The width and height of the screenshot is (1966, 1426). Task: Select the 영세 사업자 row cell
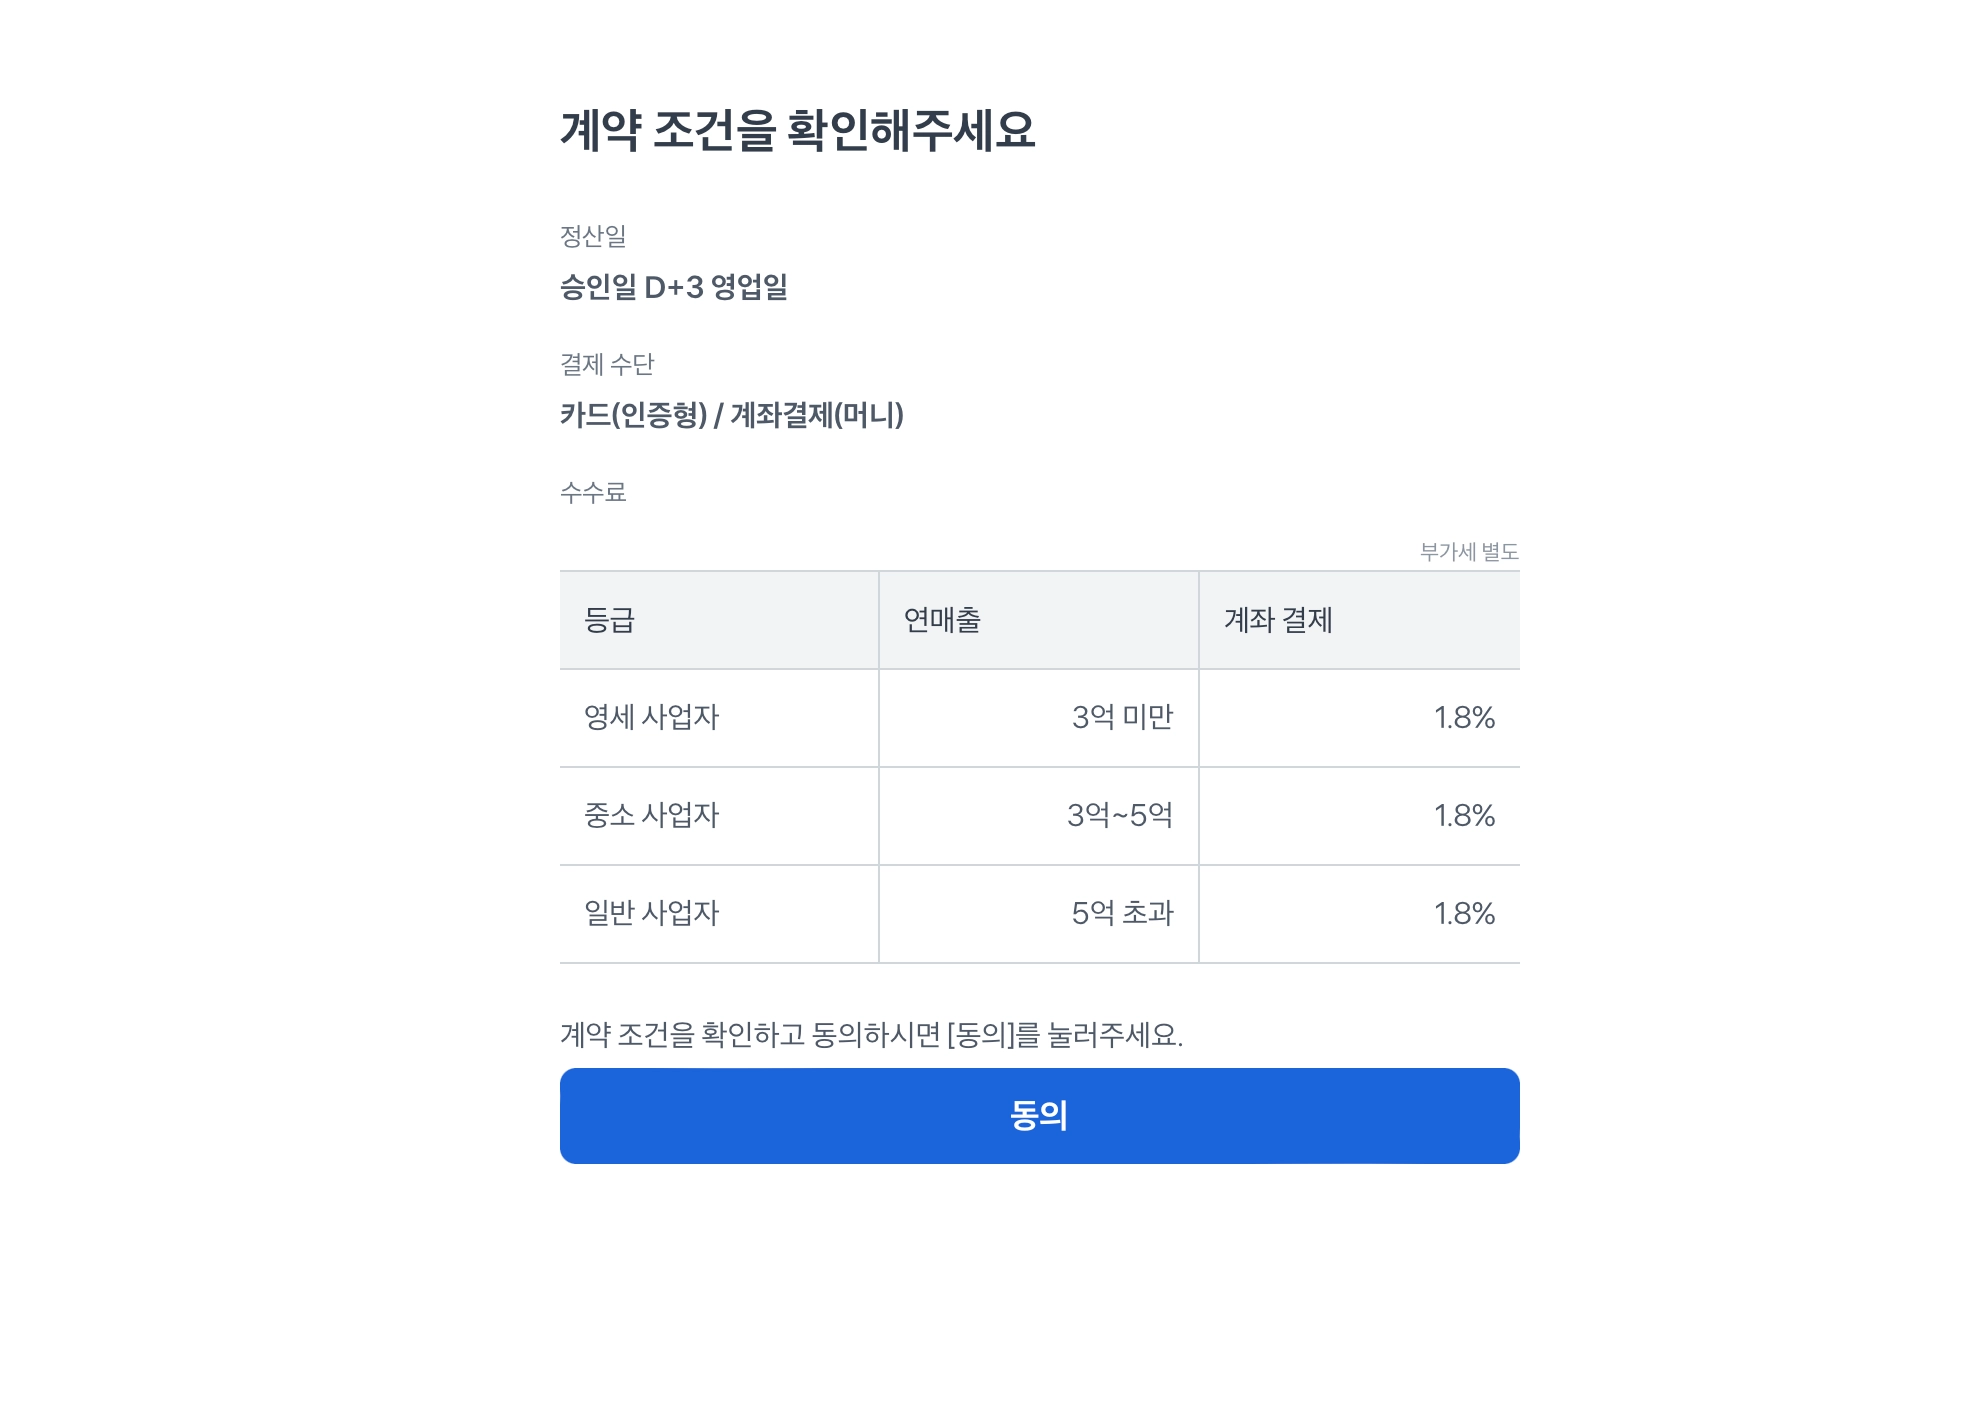[x=651, y=717]
